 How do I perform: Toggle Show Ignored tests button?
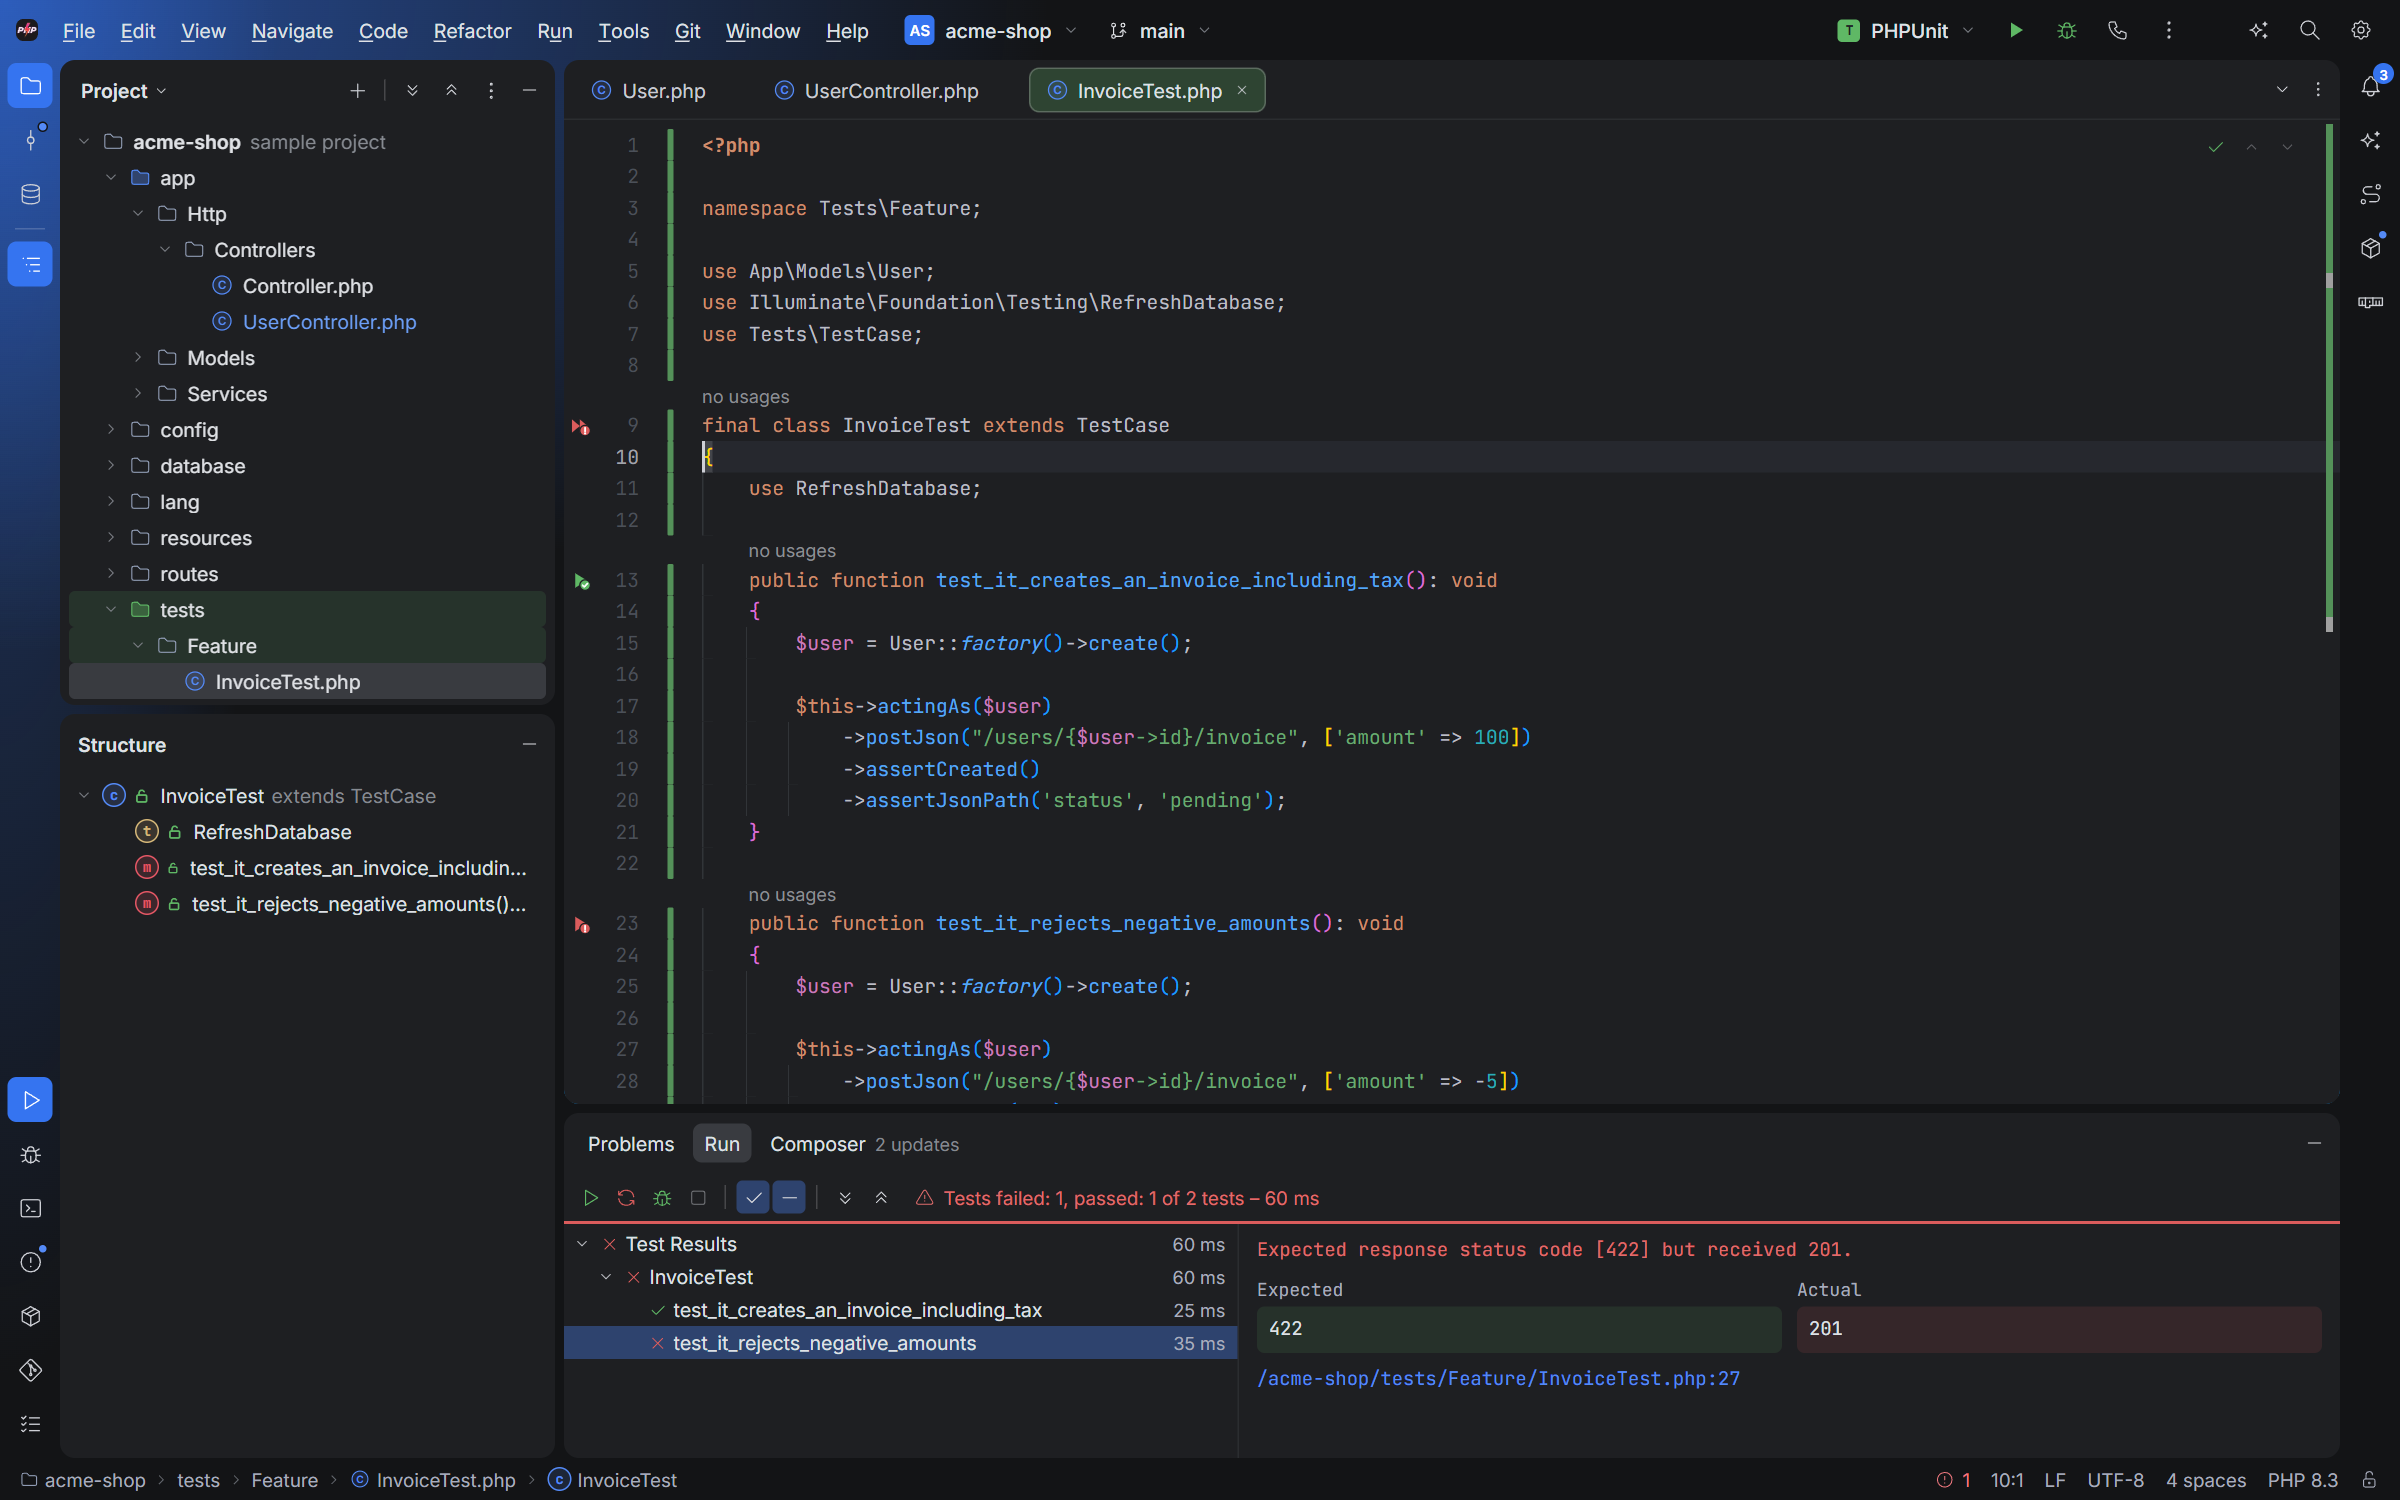789,1198
